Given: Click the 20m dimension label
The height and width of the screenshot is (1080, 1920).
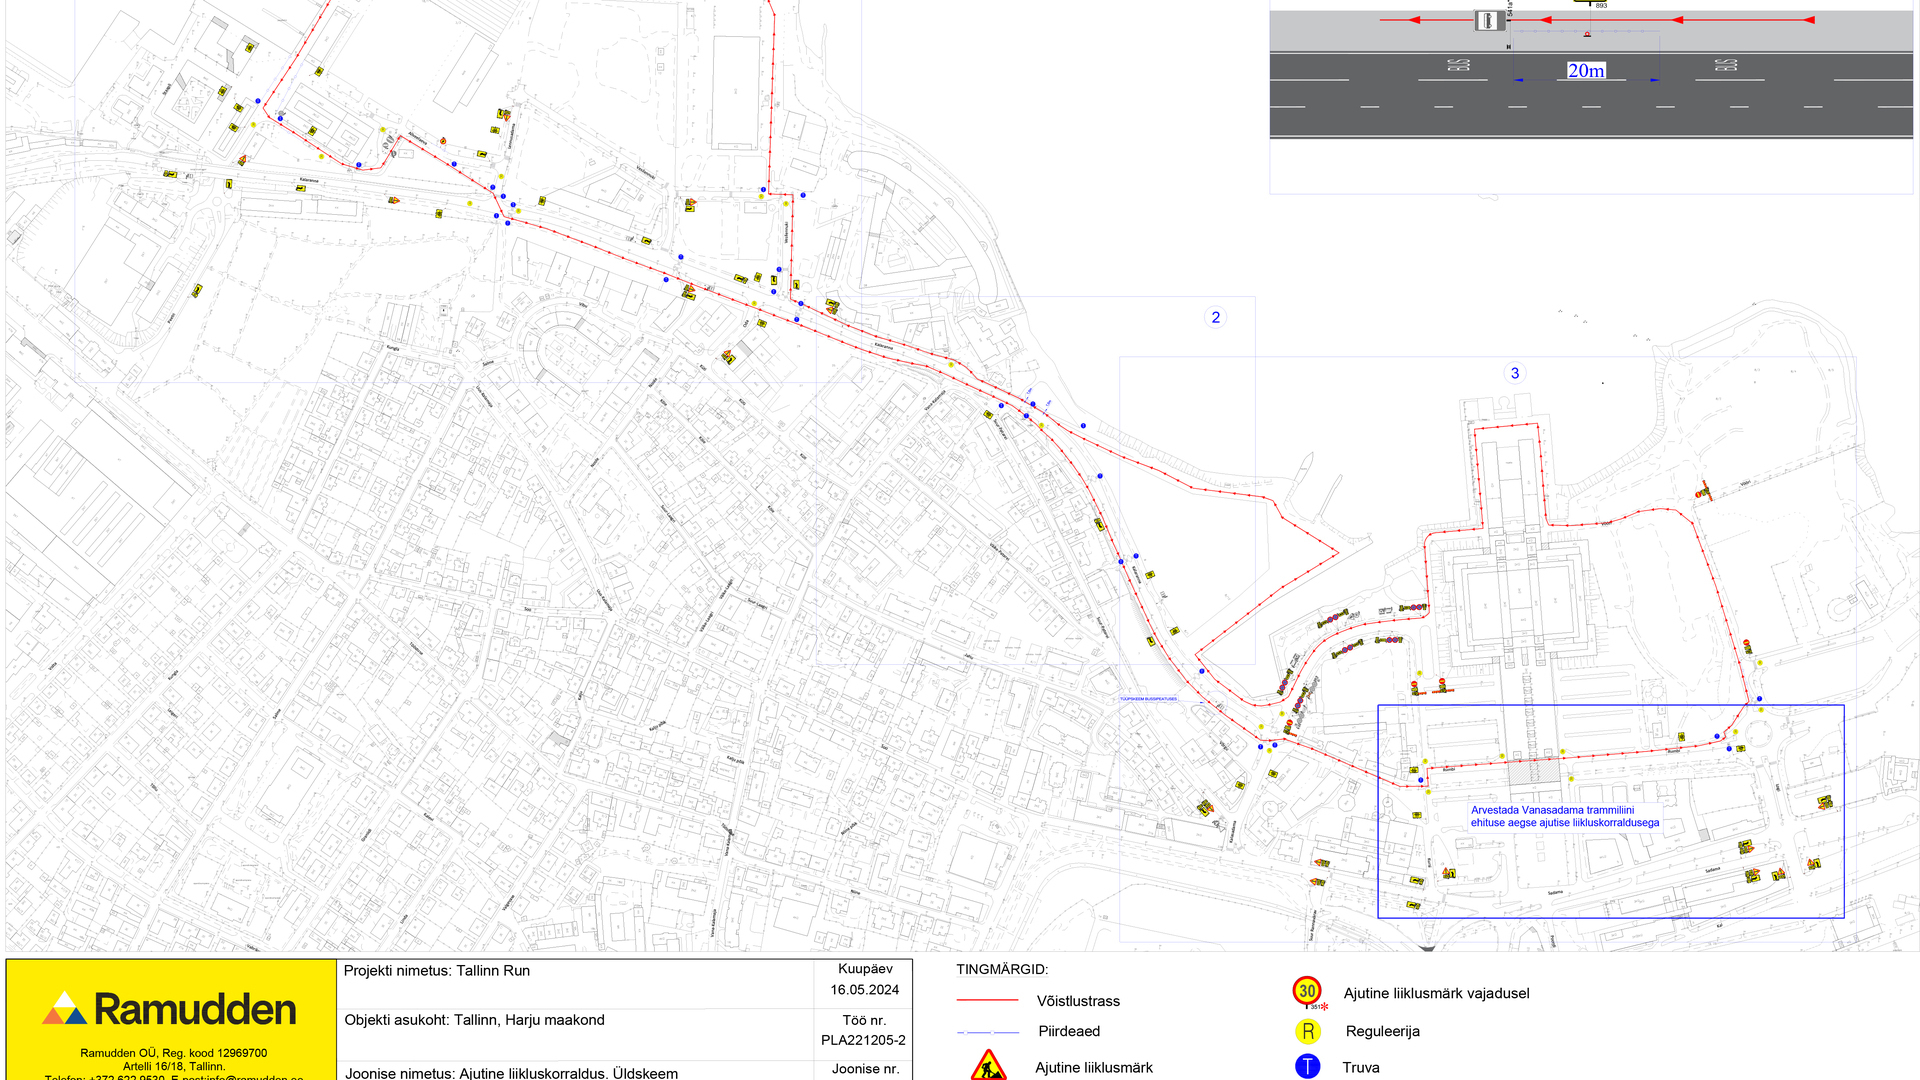Looking at the screenshot, I should pos(1585,70).
